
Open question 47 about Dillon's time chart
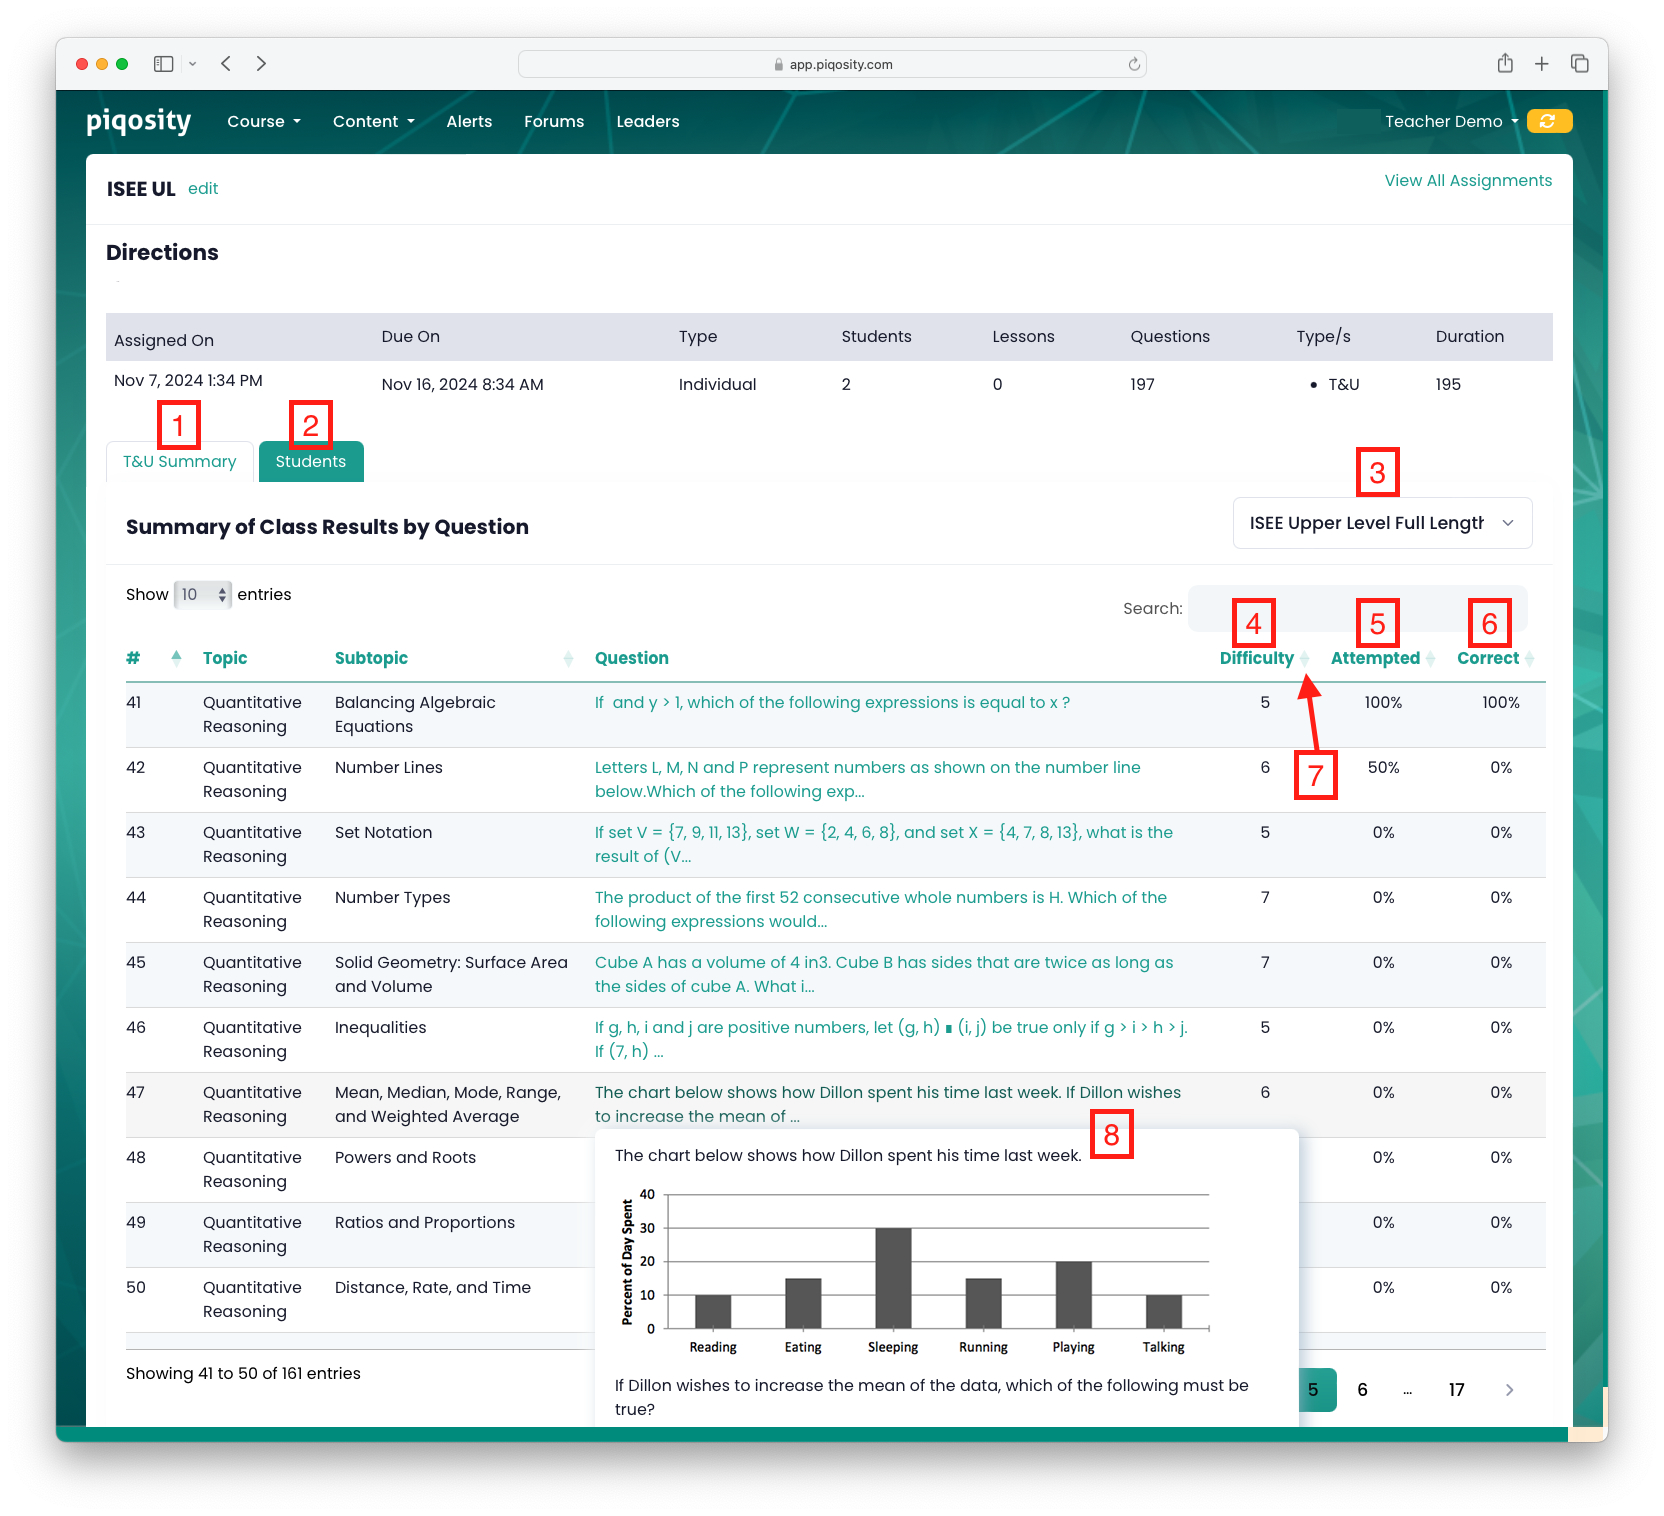(888, 1104)
